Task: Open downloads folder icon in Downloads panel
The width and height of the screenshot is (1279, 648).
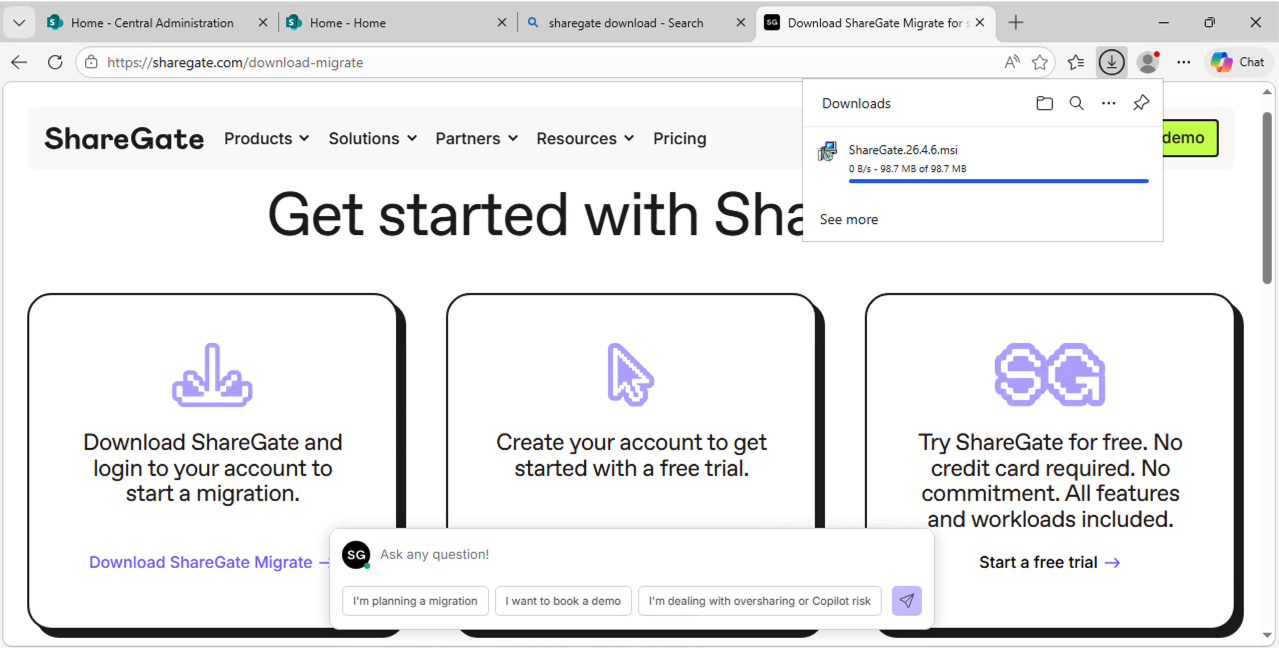Action: point(1045,103)
